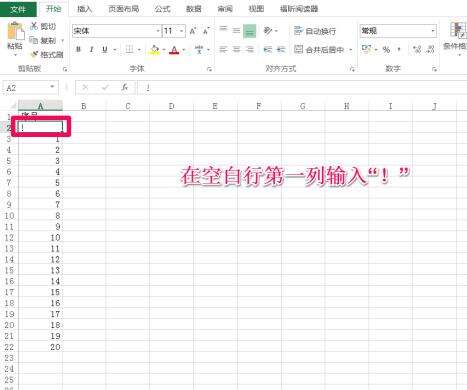Viewport: 467px width, 390px height.
Task: Open the Name Box dropdown arrow
Action: [x=52, y=87]
